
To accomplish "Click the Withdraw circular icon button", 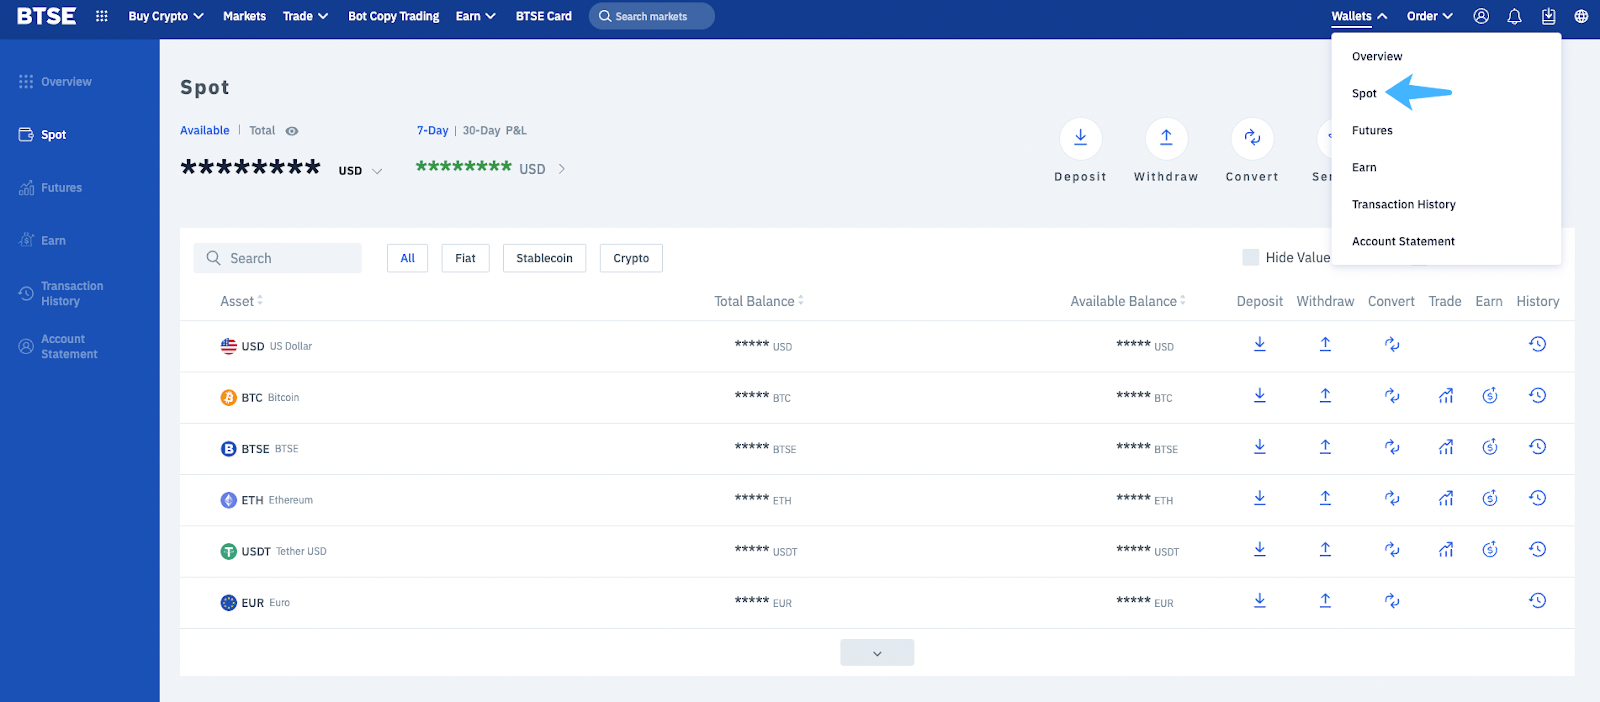I will point(1166,138).
